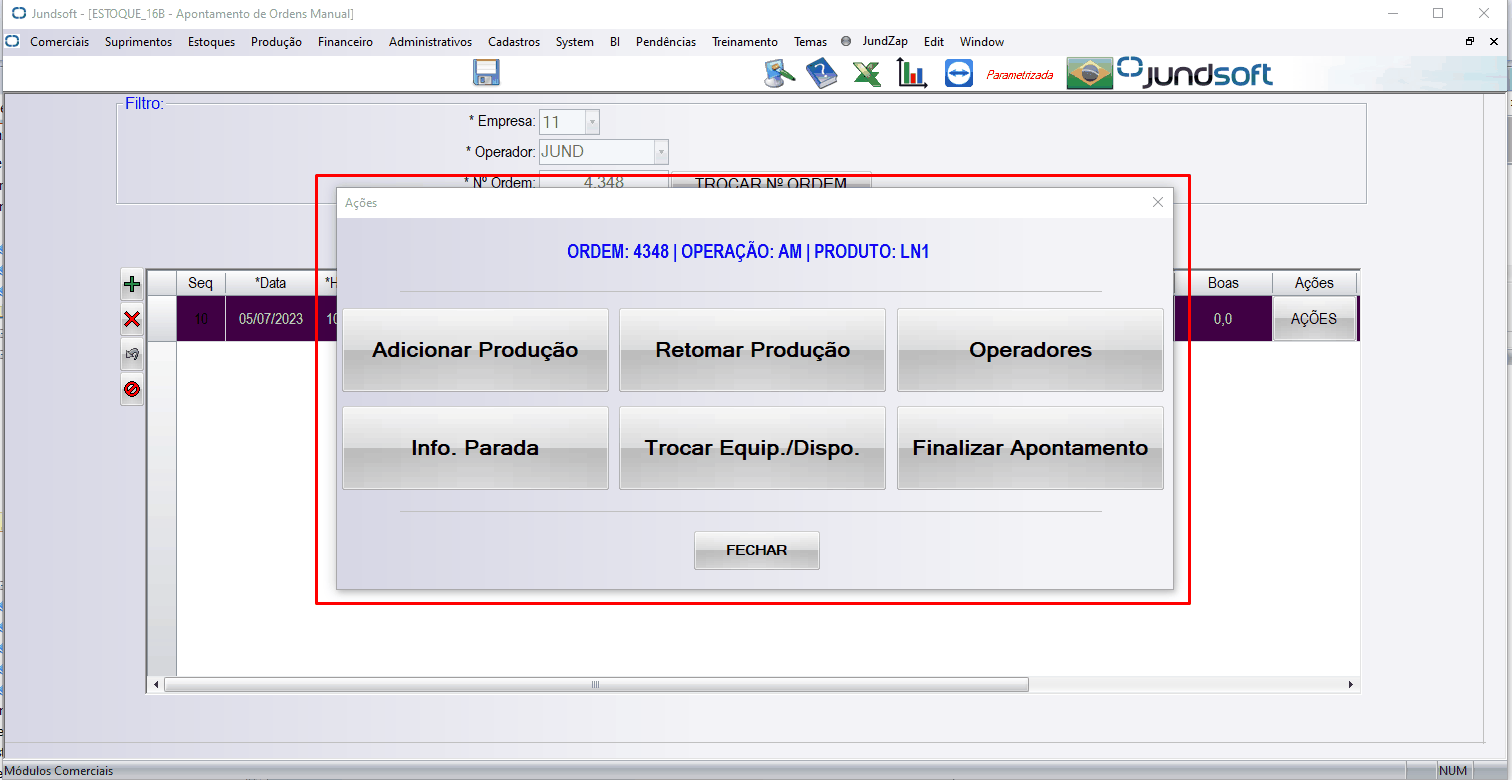This screenshot has width=1512, height=780.
Task: Open the Treinamento menu
Action: (745, 42)
